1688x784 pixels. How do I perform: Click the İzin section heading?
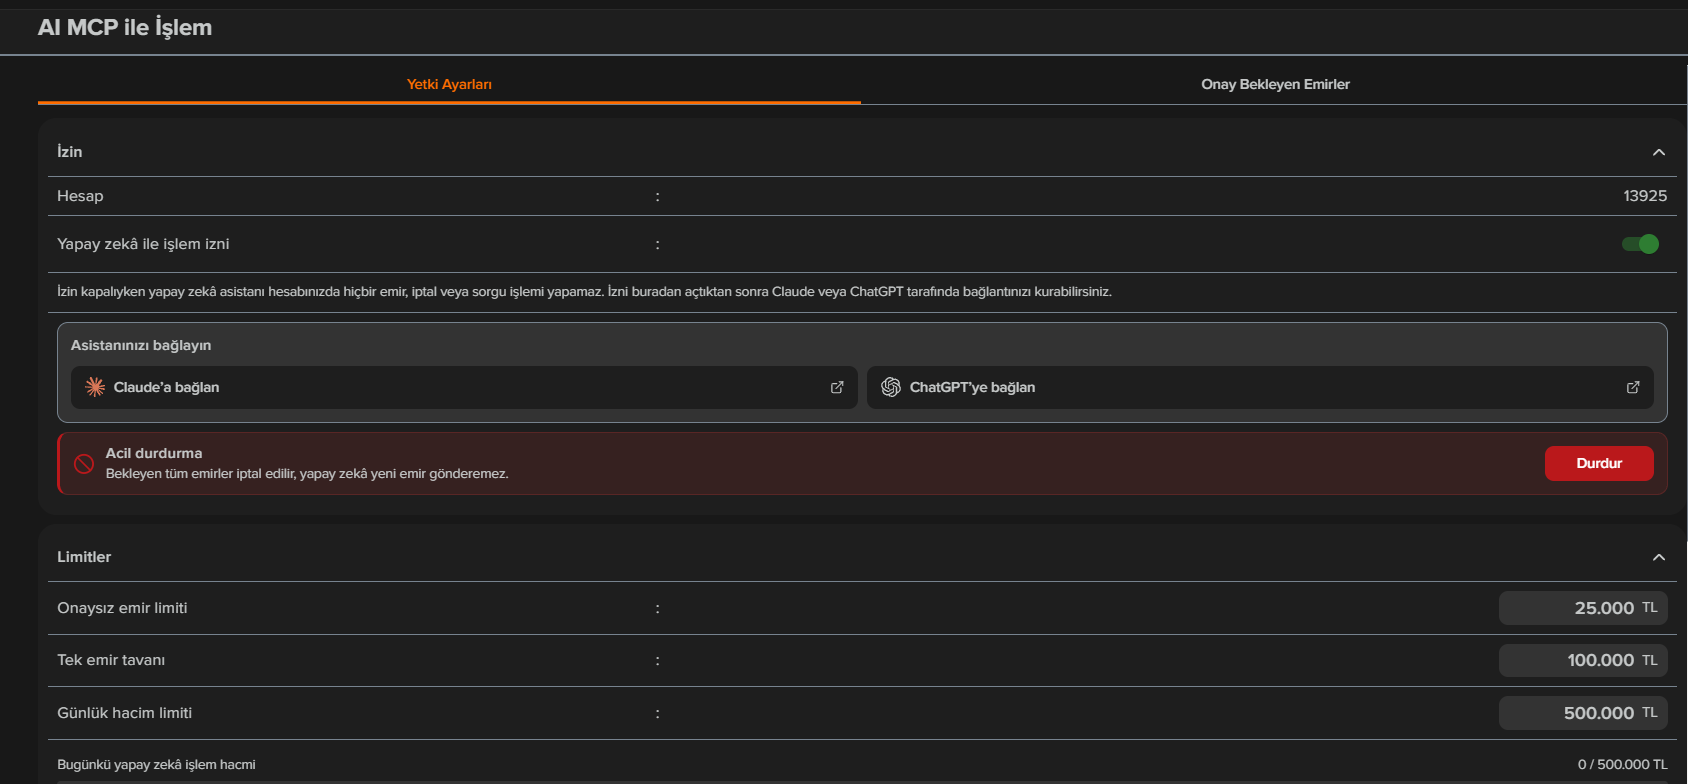tap(70, 152)
